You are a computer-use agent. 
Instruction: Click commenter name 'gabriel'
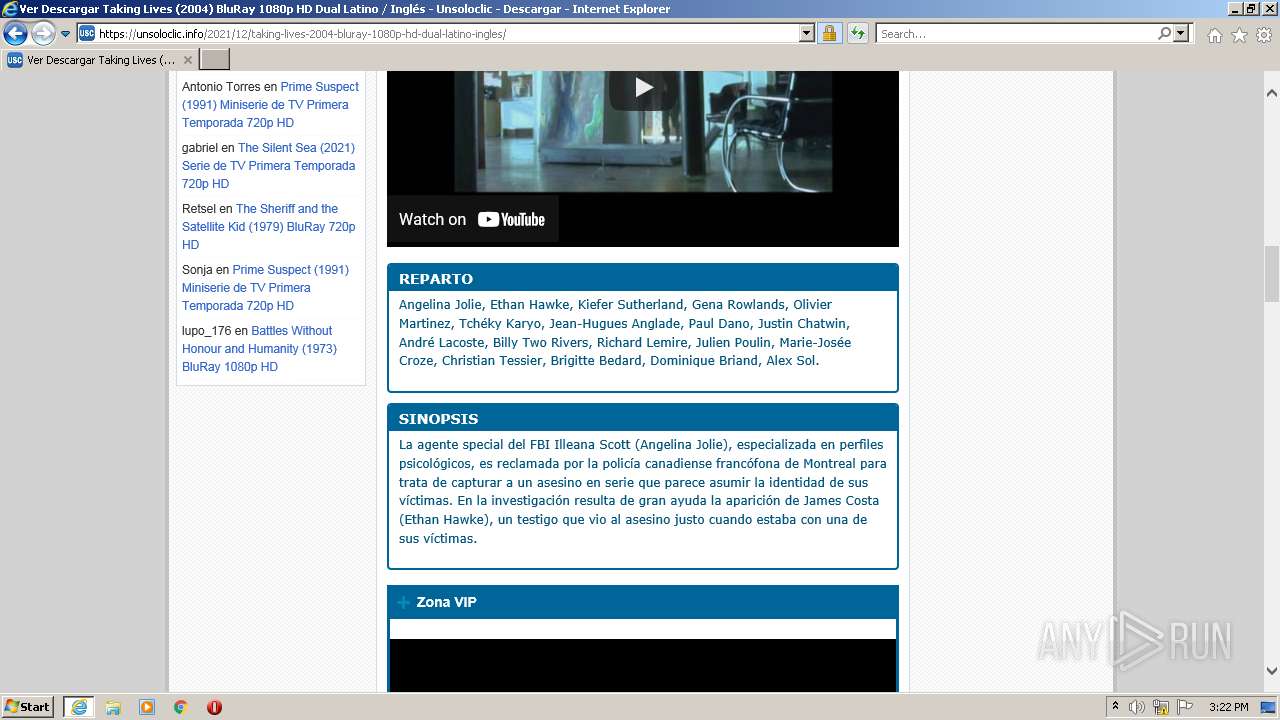click(200, 148)
